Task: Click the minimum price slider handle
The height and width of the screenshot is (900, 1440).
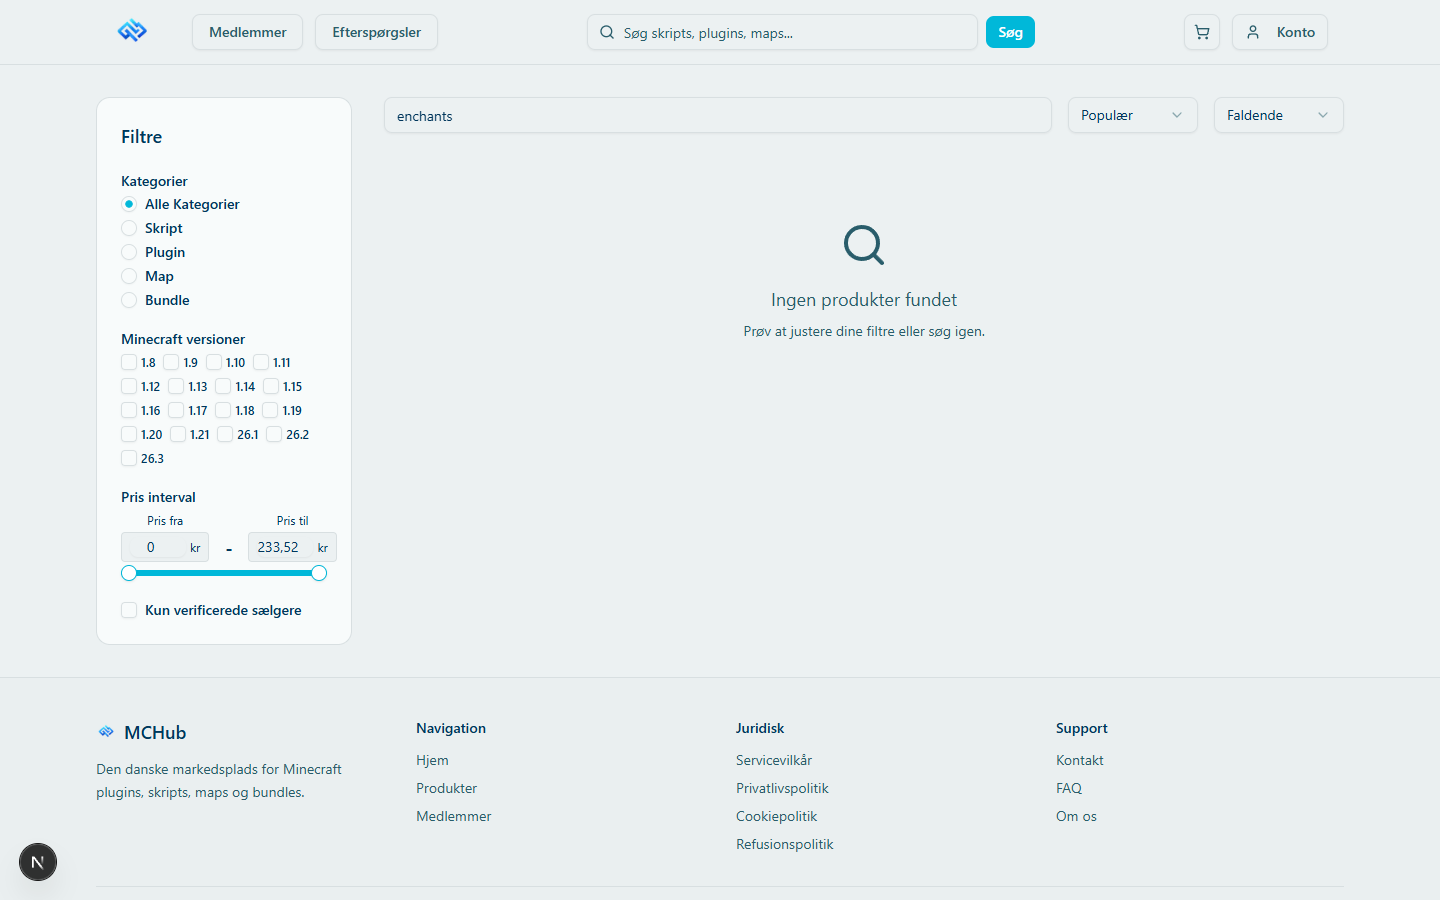Action: 129,573
